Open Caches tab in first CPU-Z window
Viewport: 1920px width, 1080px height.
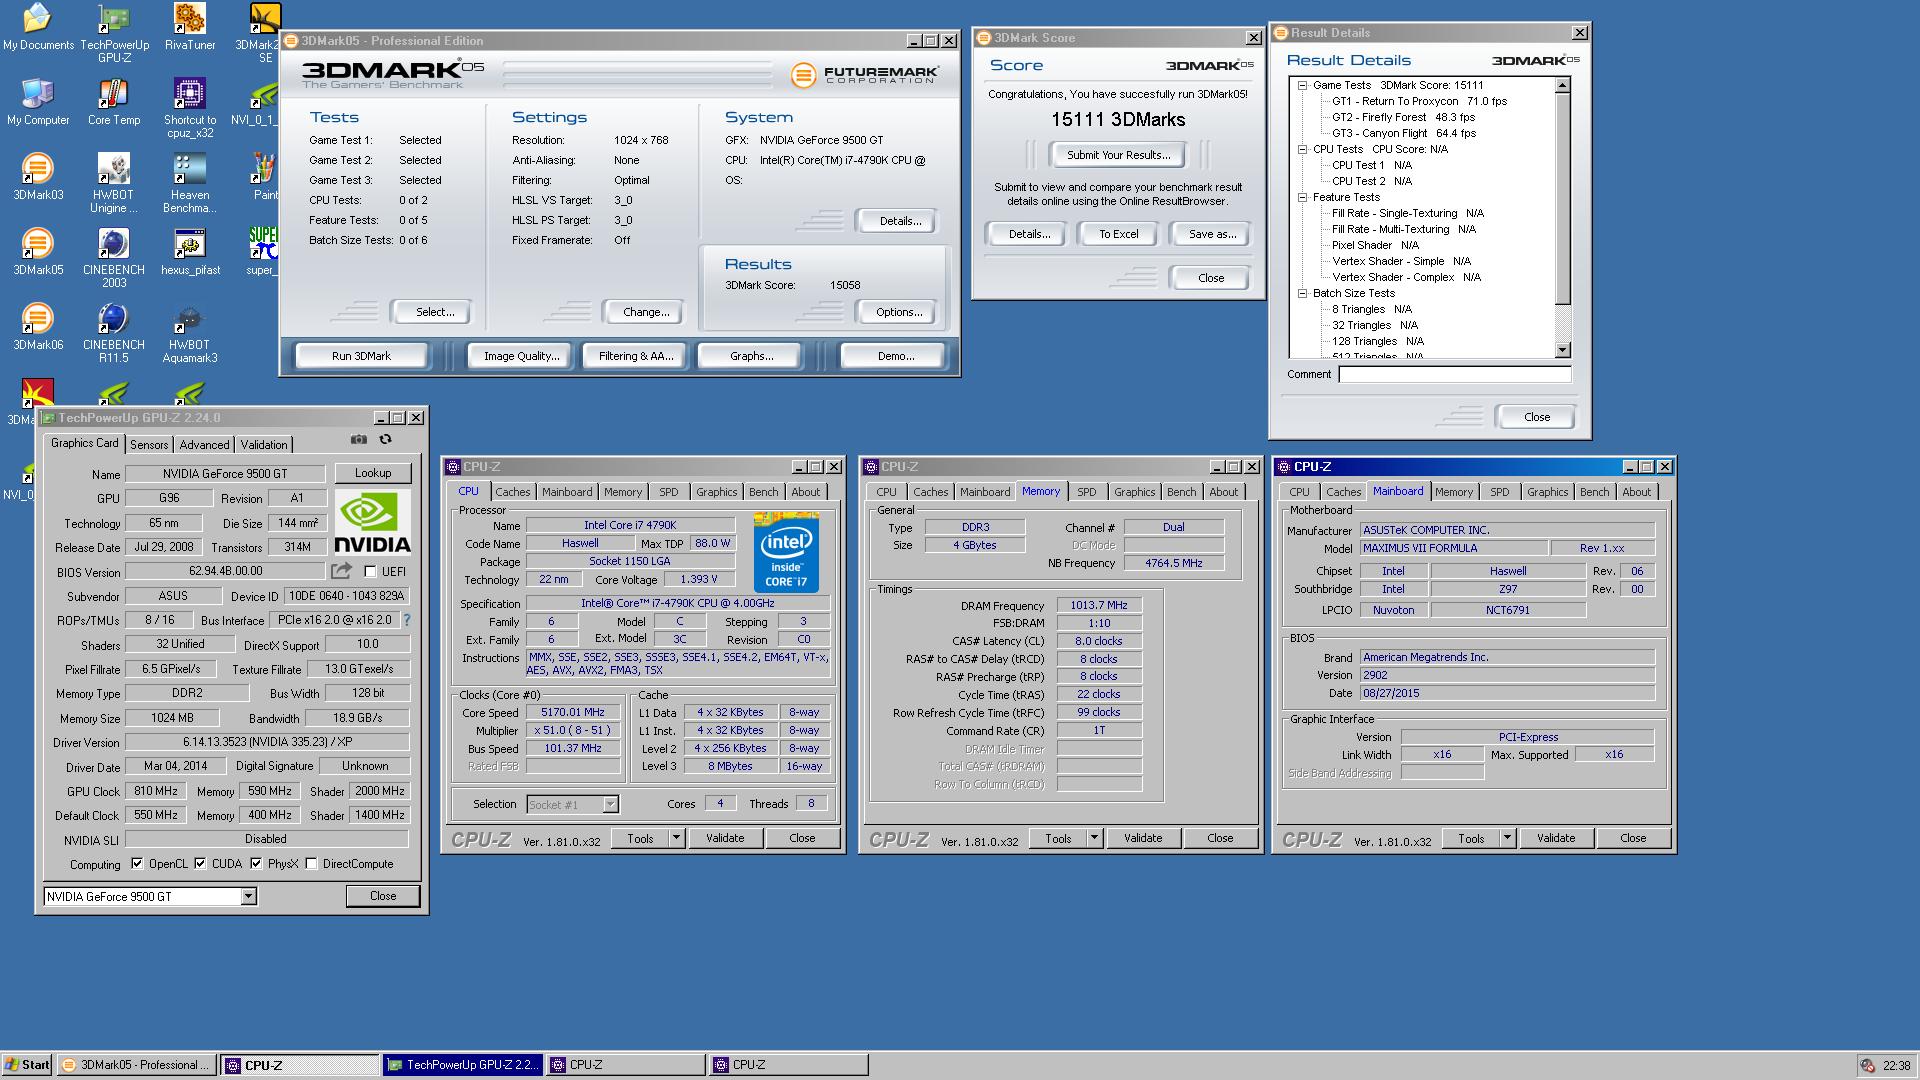click(513, 492)
